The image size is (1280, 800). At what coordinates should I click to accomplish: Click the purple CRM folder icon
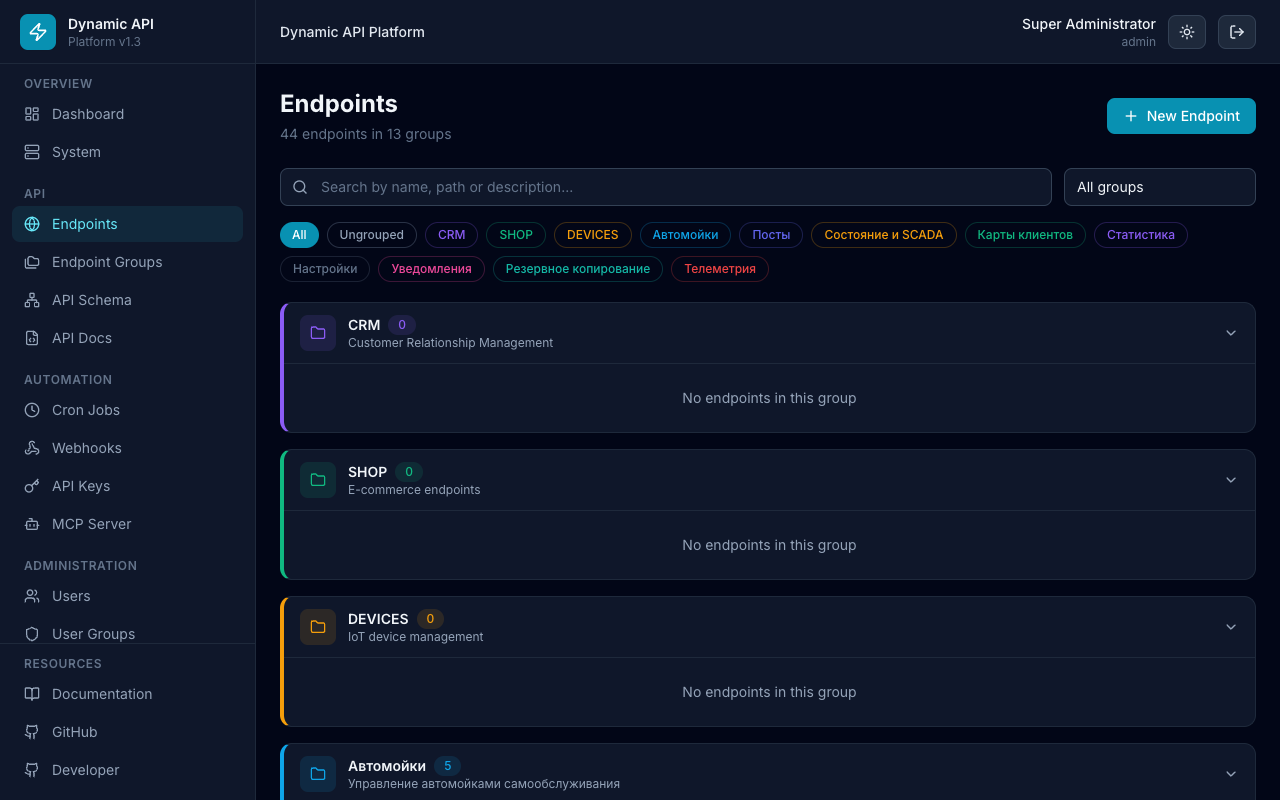pos(318,333)
